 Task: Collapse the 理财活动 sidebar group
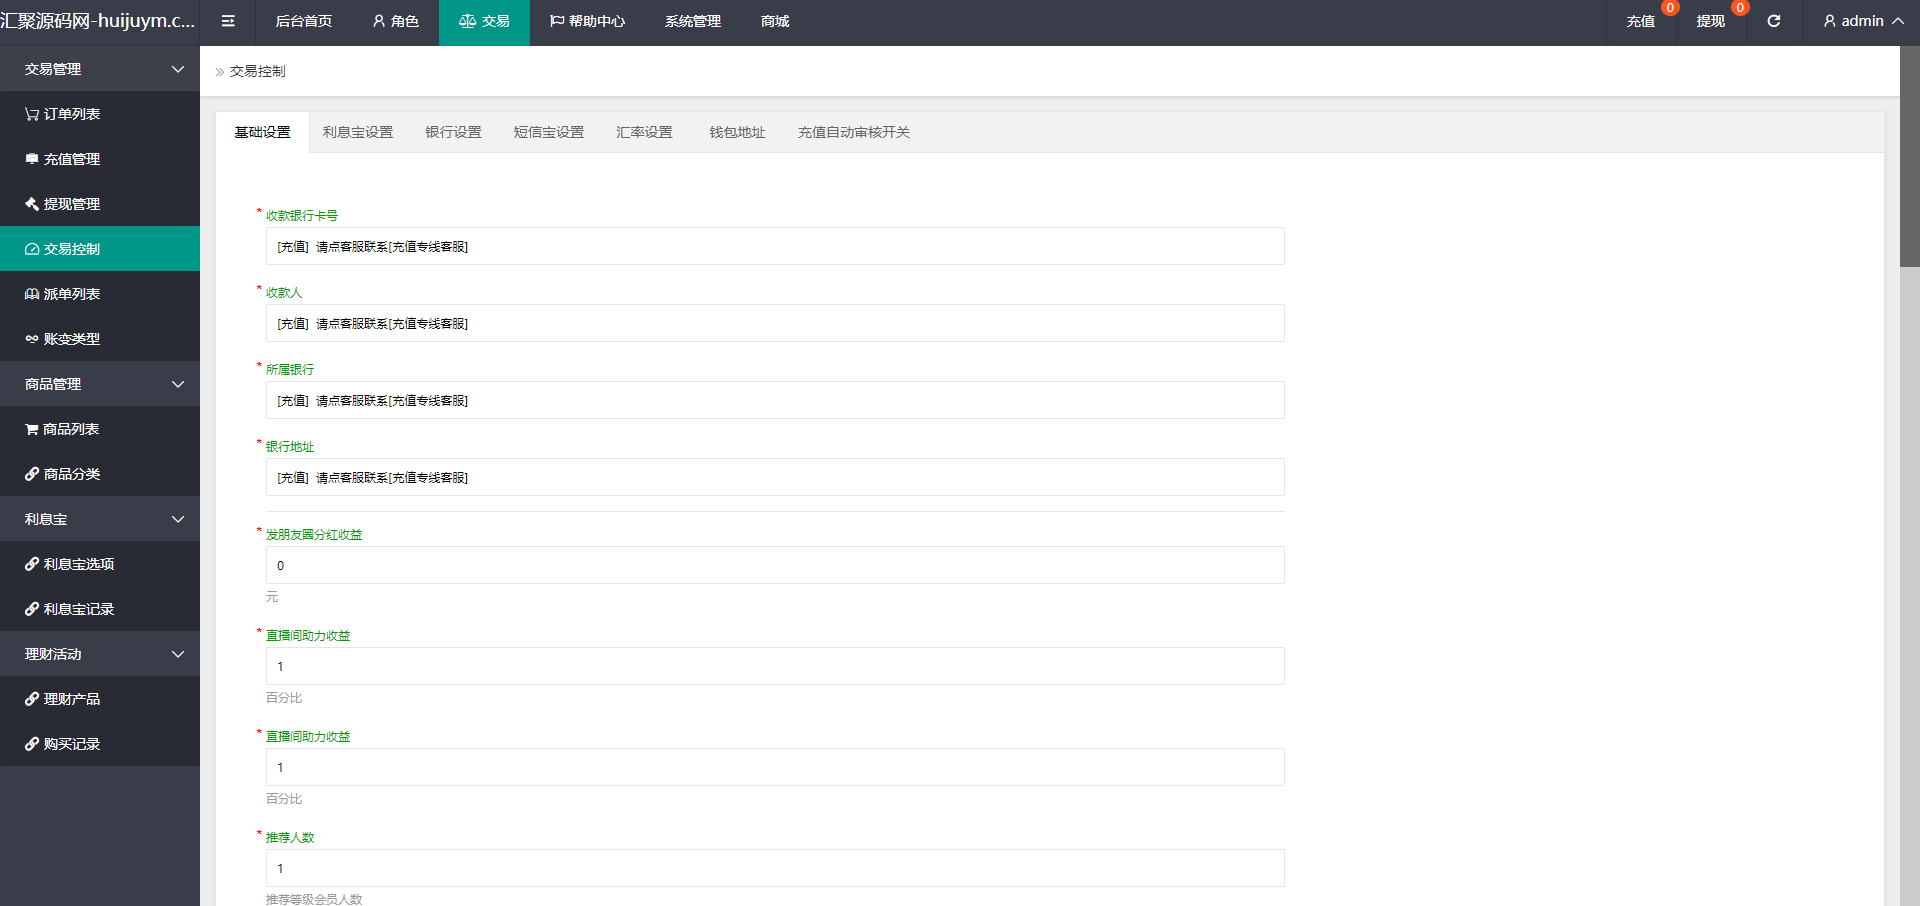[100, 654]
